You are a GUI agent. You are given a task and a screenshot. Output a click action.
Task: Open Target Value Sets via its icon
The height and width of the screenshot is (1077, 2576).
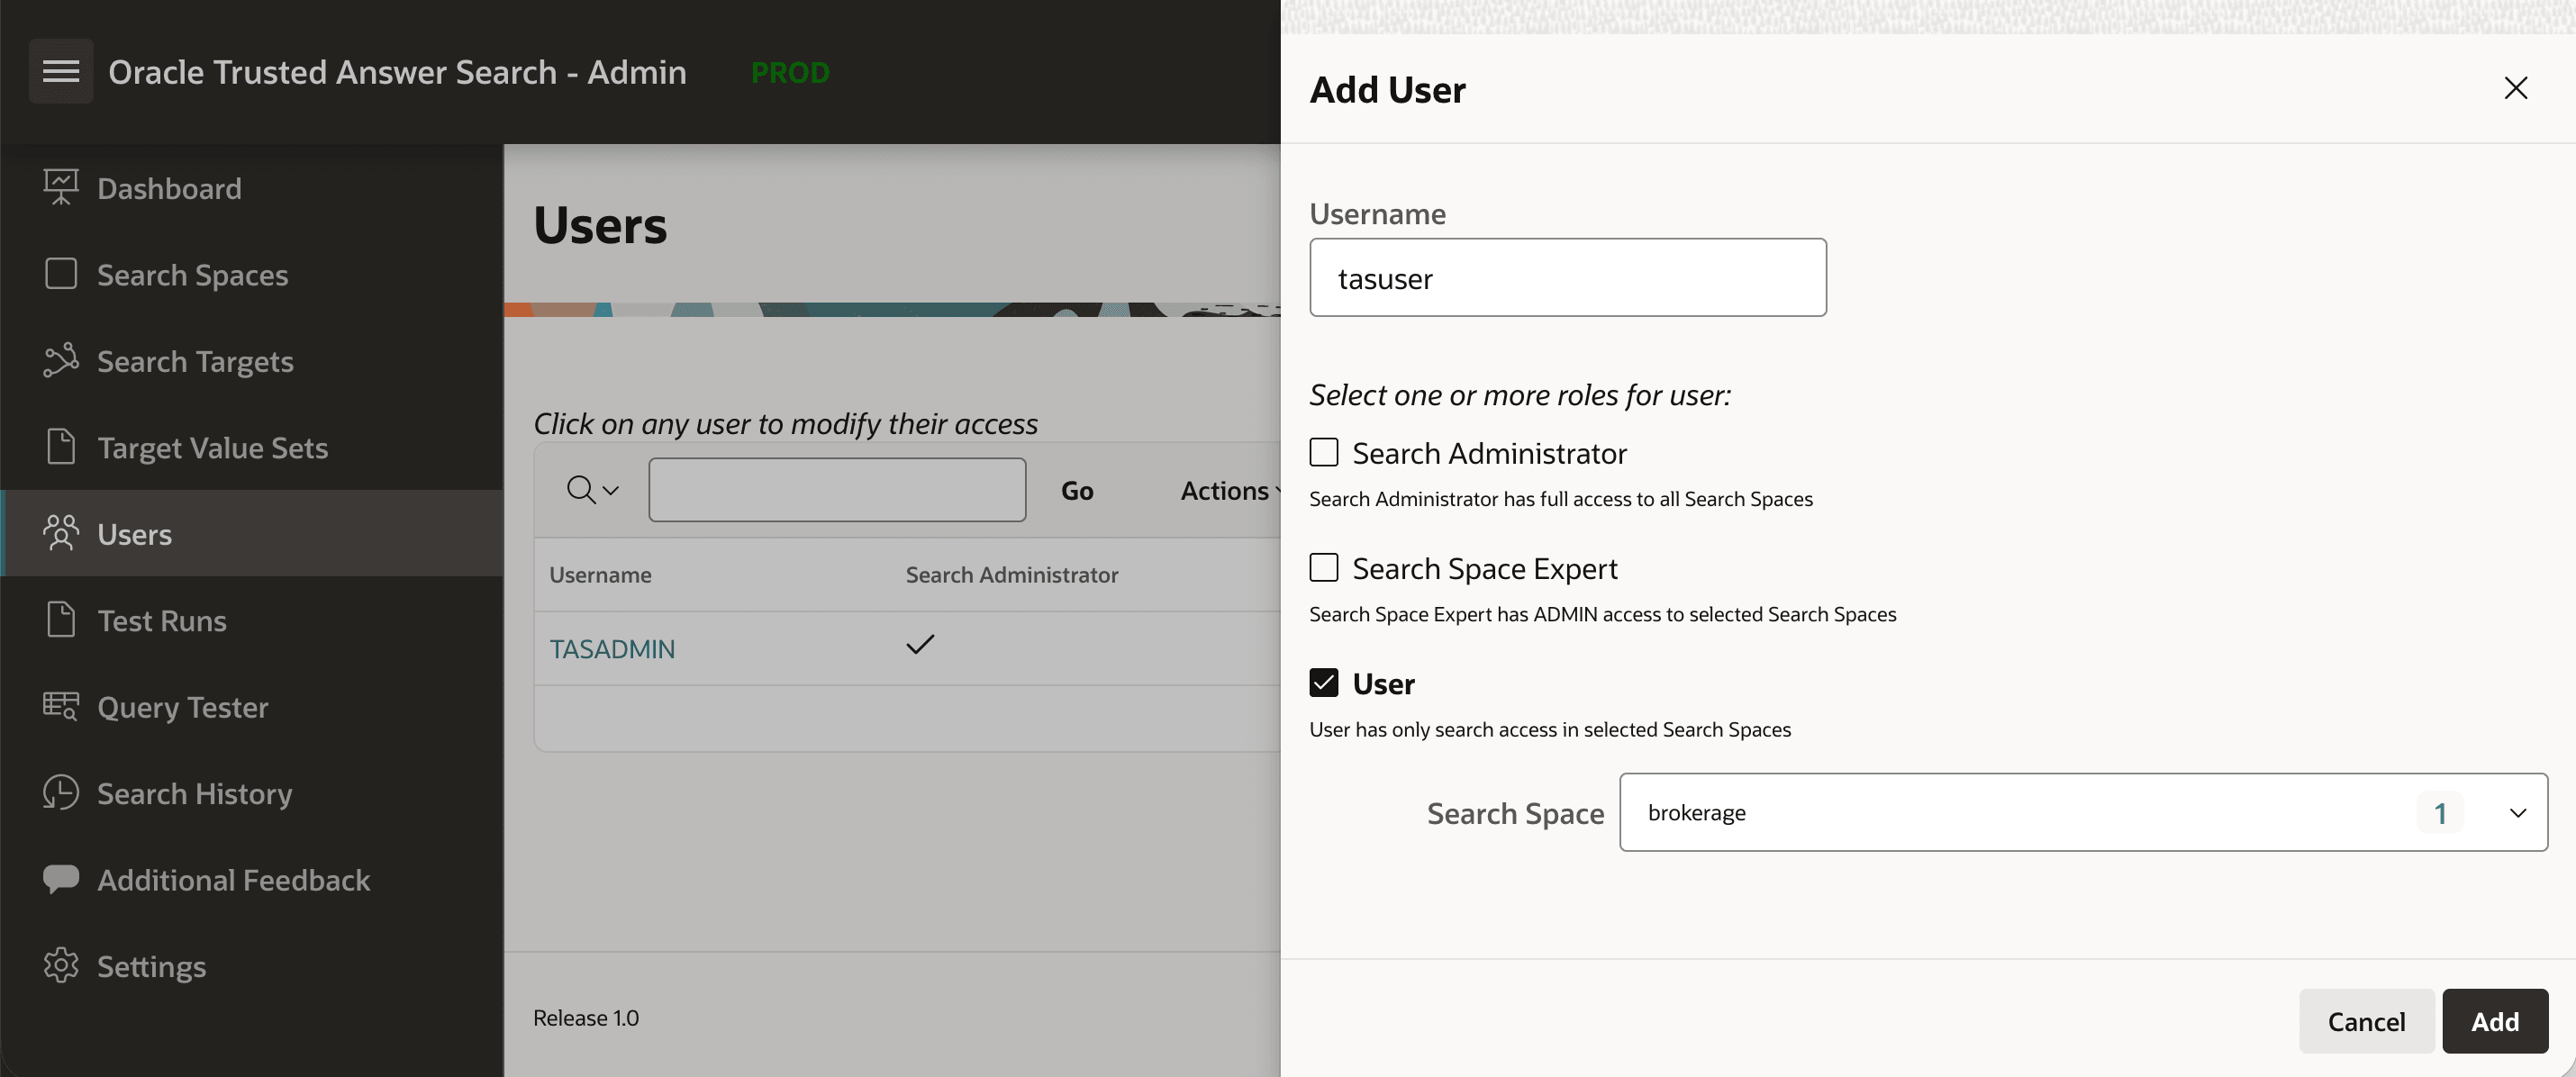(61, 447)
